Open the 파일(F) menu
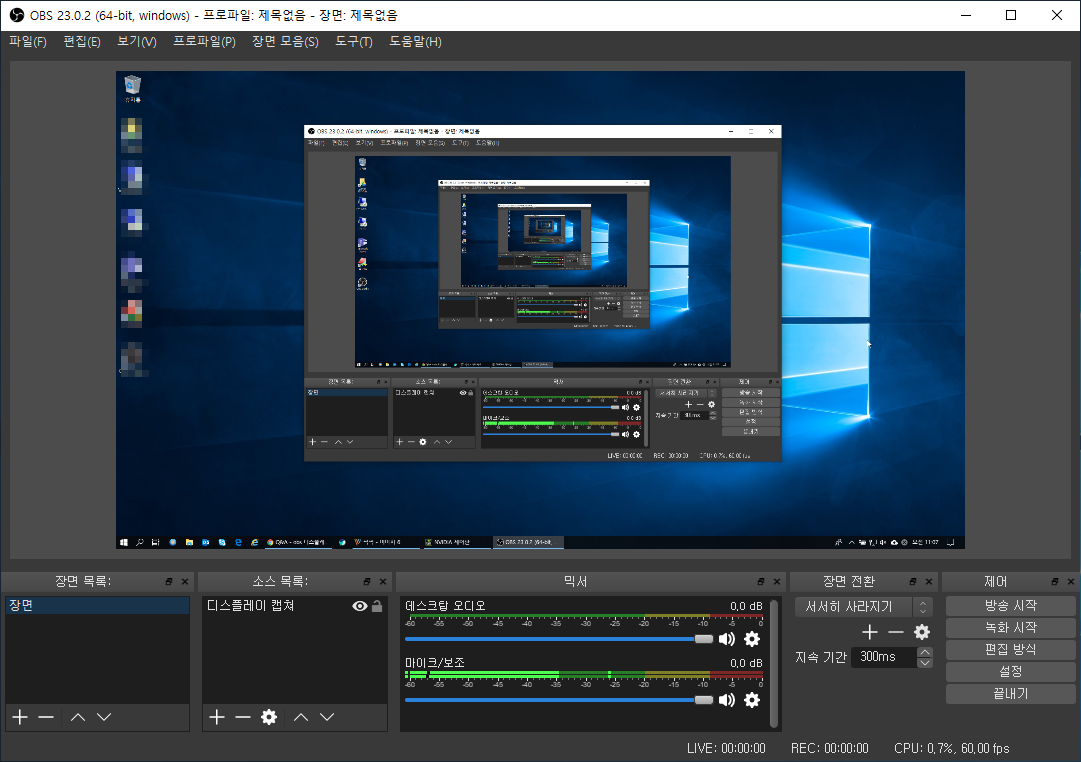This screenshot has width=1081, height=762. (x=28, y=42)
